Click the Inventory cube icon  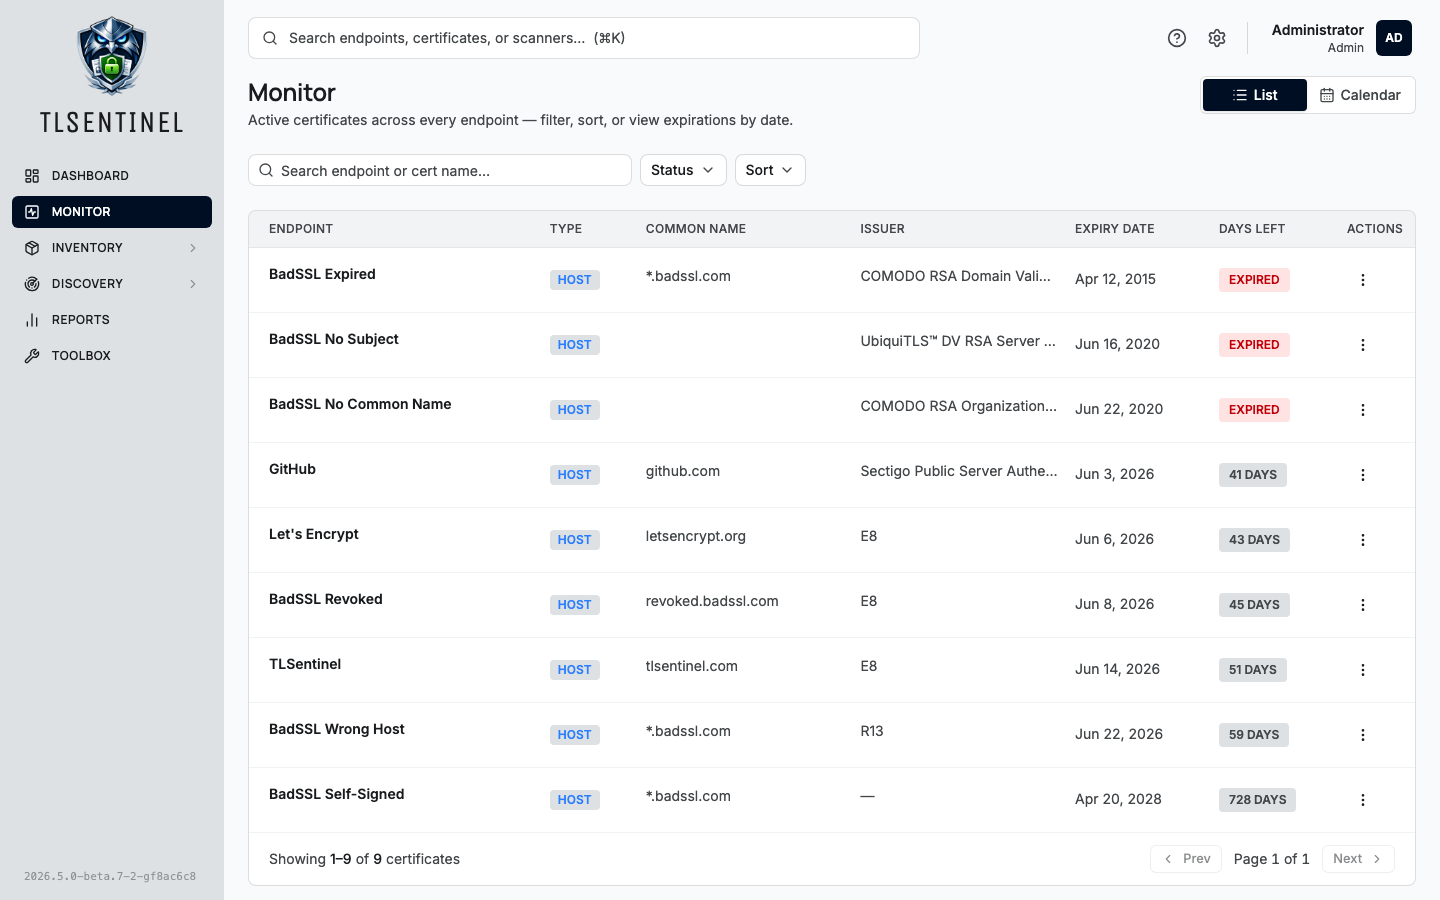click(32, 248)
